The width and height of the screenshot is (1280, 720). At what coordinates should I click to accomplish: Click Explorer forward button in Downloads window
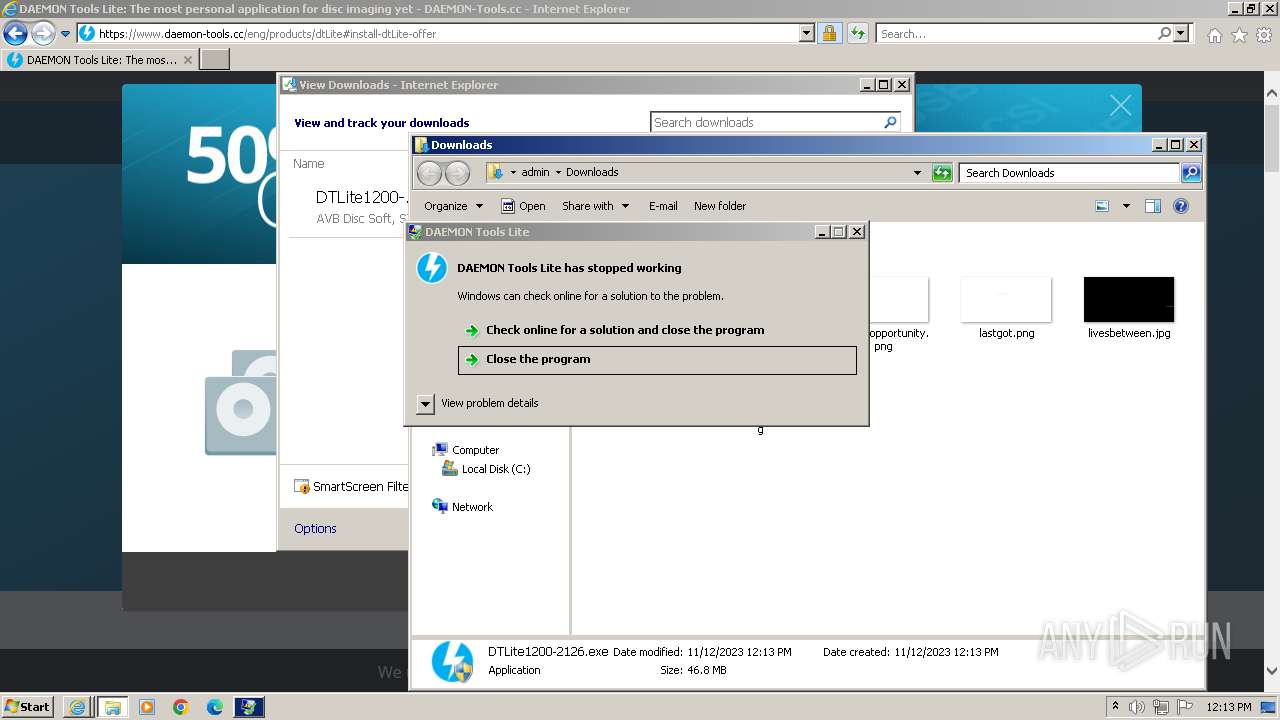457,173
